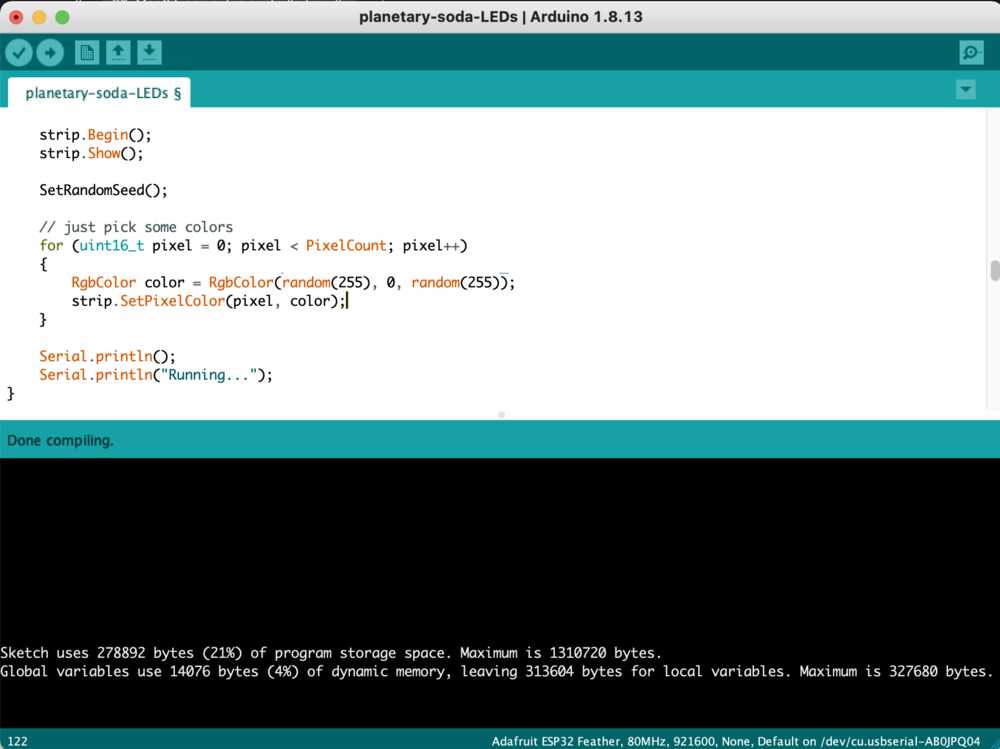
Task: Click the 'Done compiling.' status message
Action: pyautogui.click(x=61, y=440)
